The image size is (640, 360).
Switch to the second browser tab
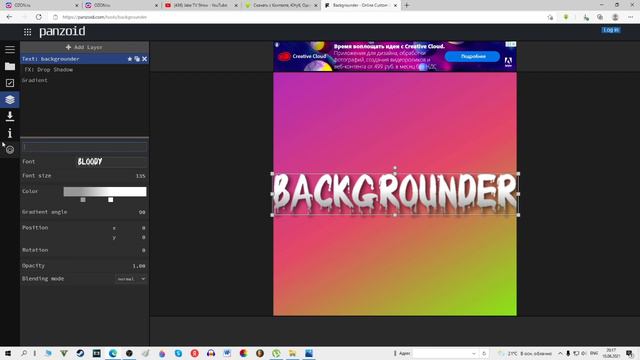tap(120, 5)
